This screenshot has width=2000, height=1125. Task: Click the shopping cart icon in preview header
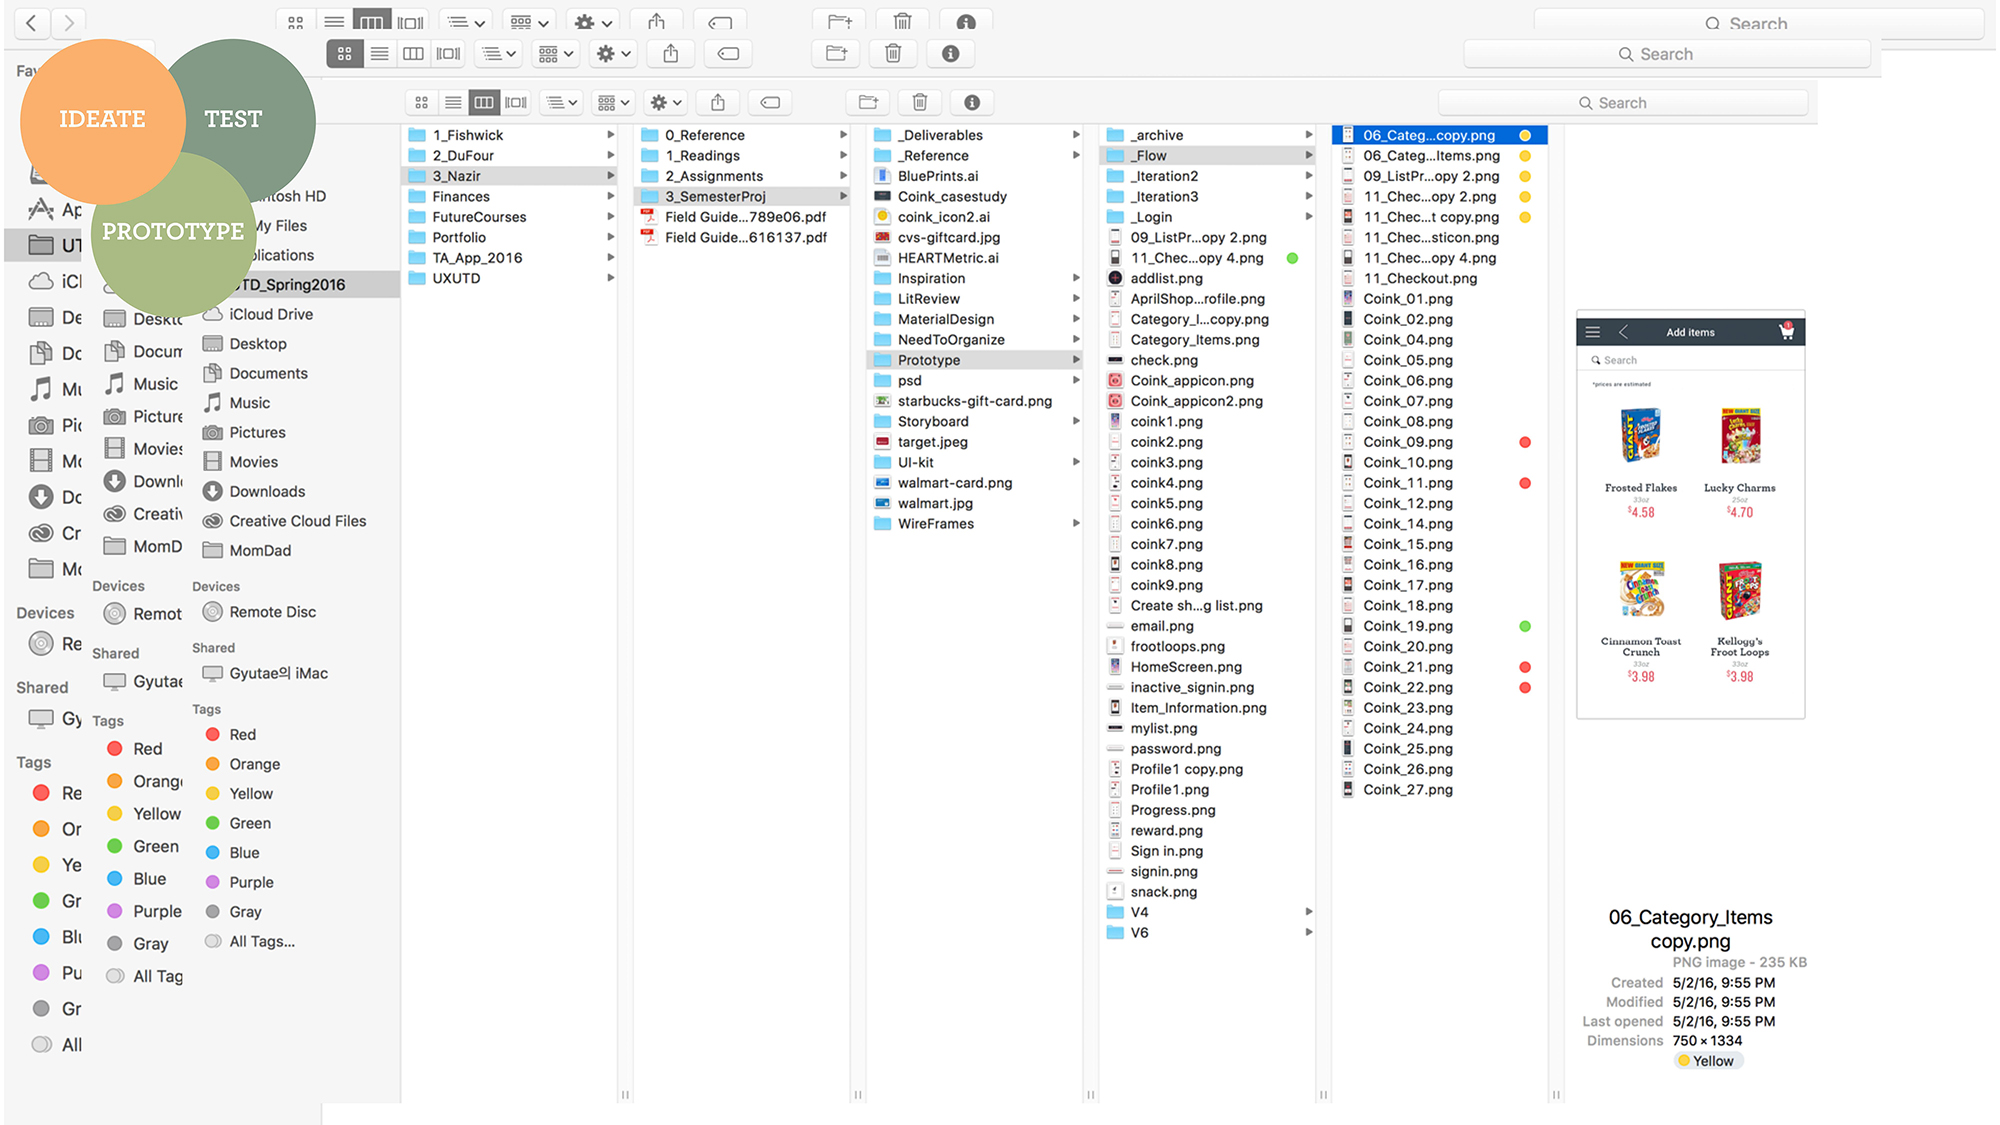tap(1786, 331)
